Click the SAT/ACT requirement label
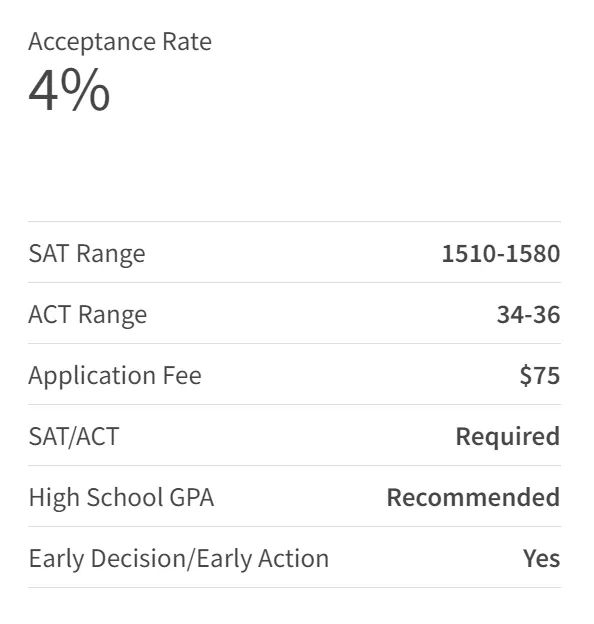This screenshot has height=624, width=594. pyautogui.click(x=74, y=437)
